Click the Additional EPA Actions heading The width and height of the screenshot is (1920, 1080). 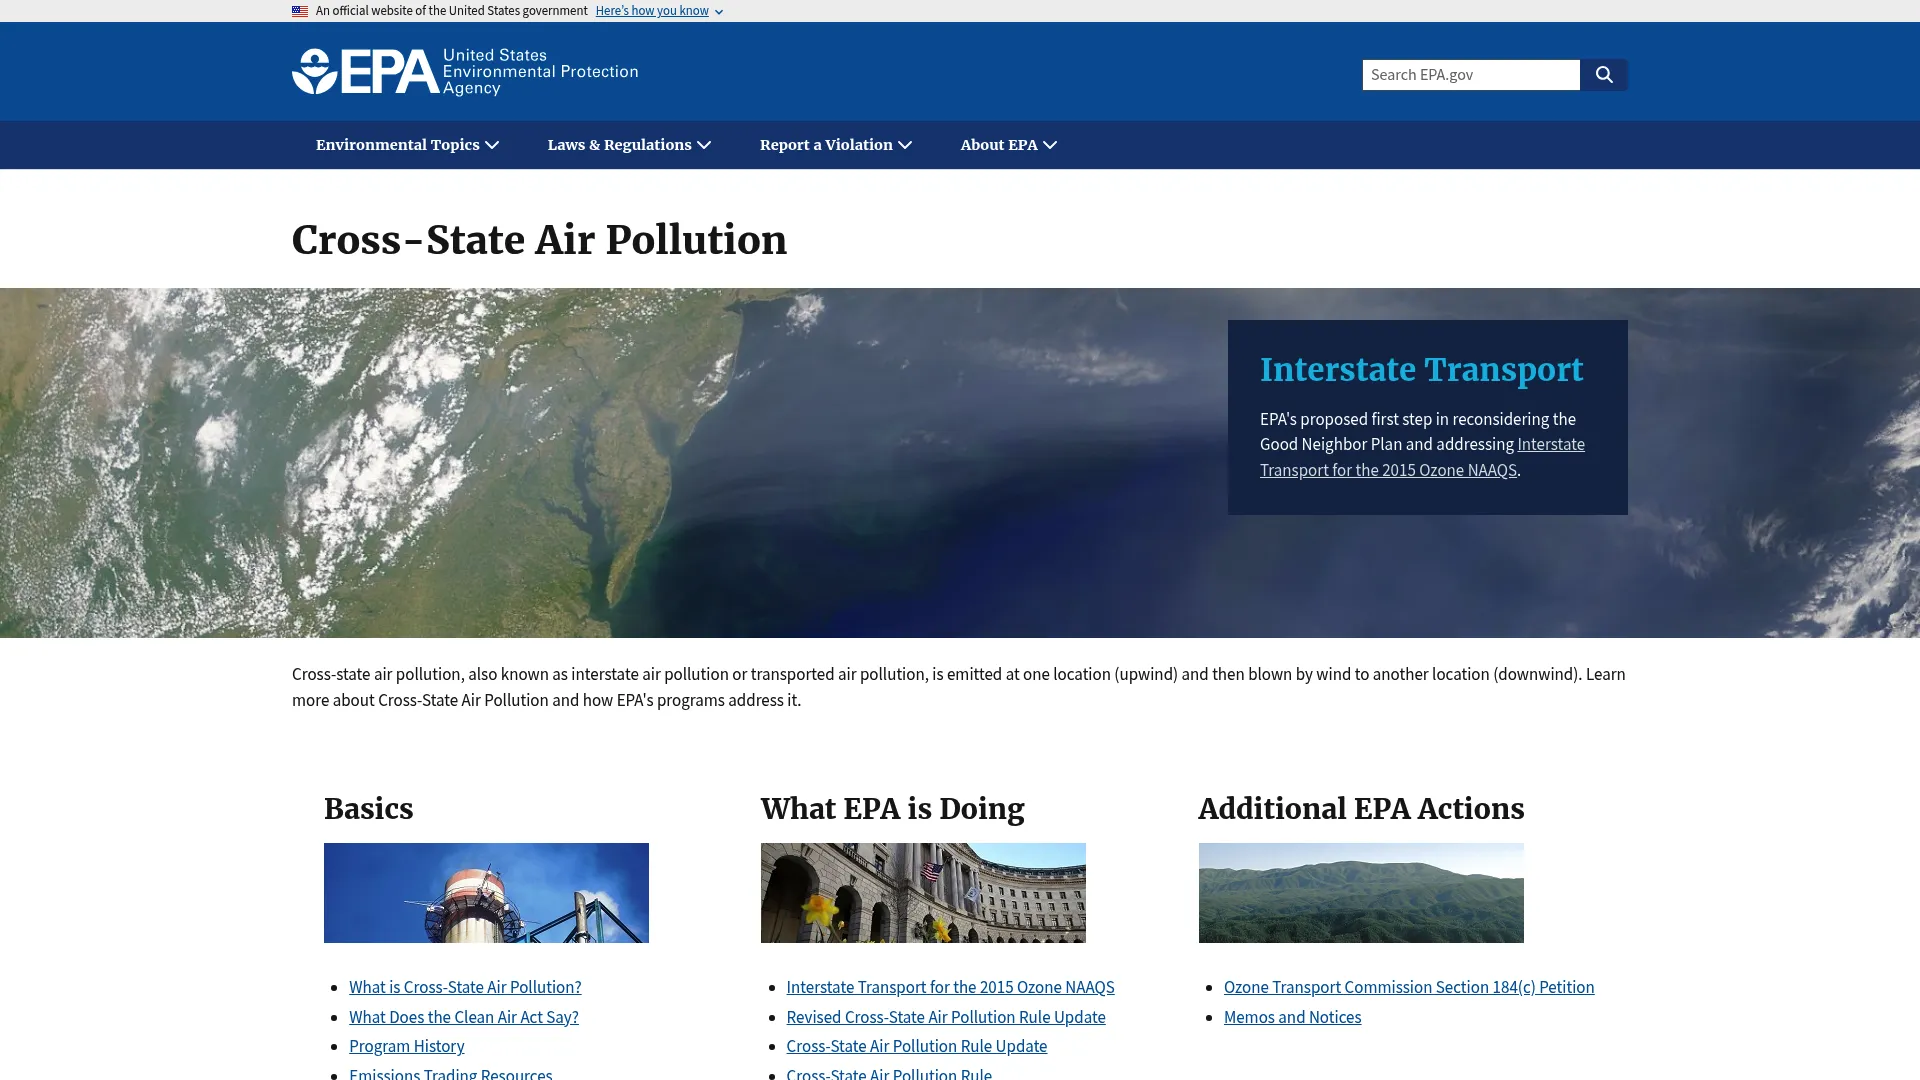(1361, 809)
